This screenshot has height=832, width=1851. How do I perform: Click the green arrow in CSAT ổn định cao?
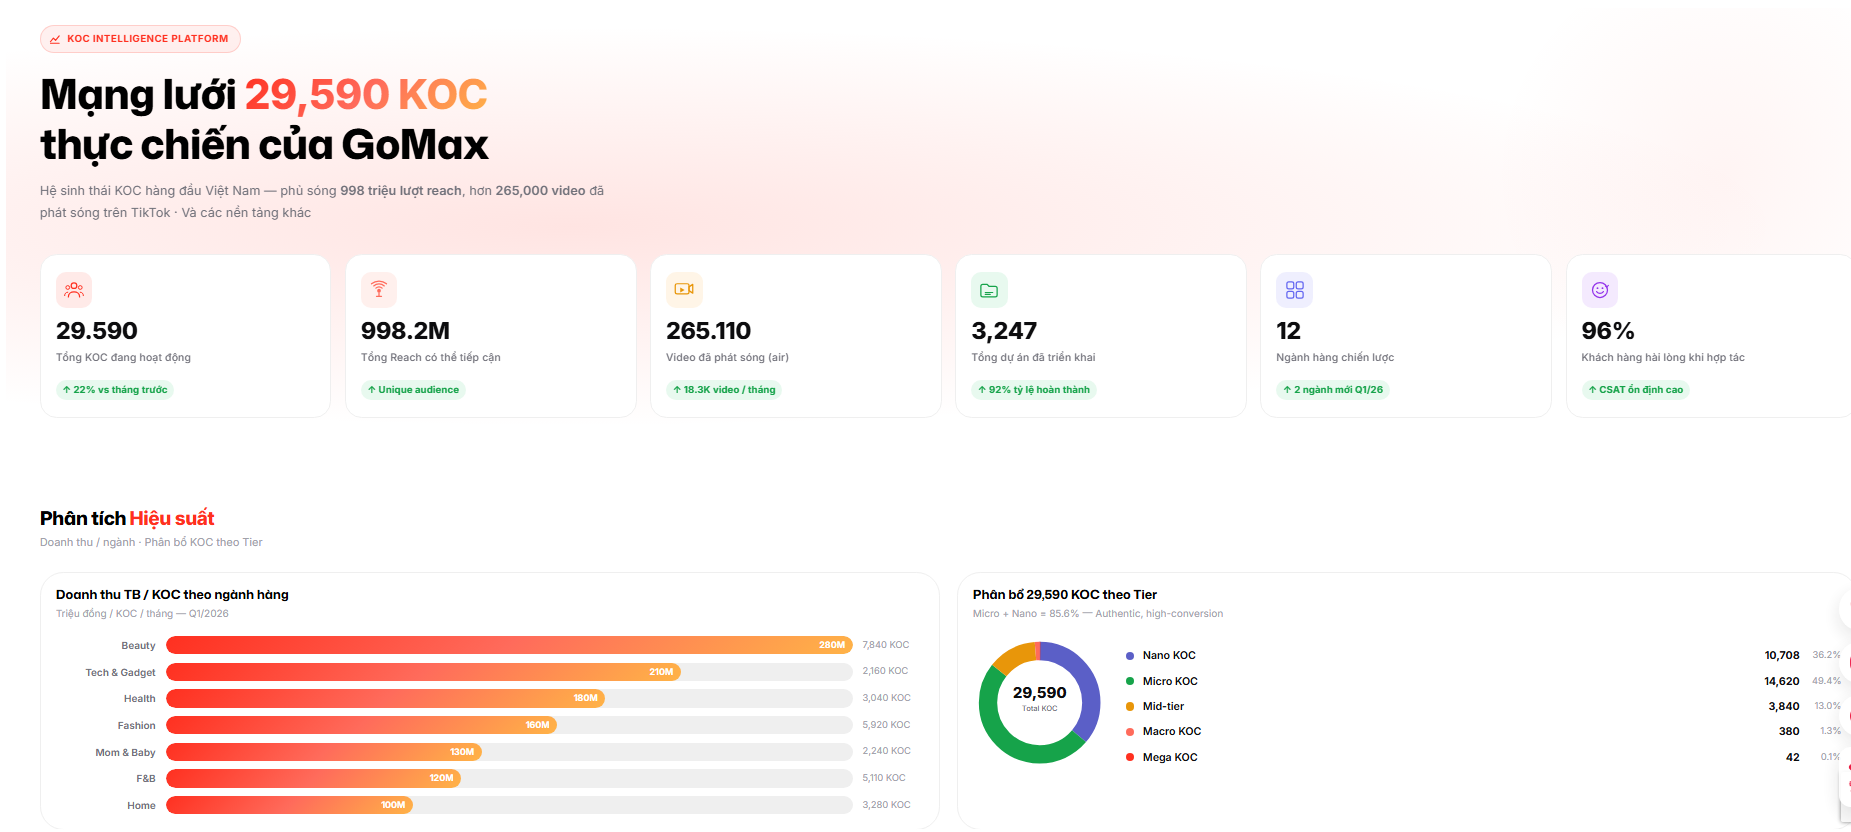tap(1592, 390)
